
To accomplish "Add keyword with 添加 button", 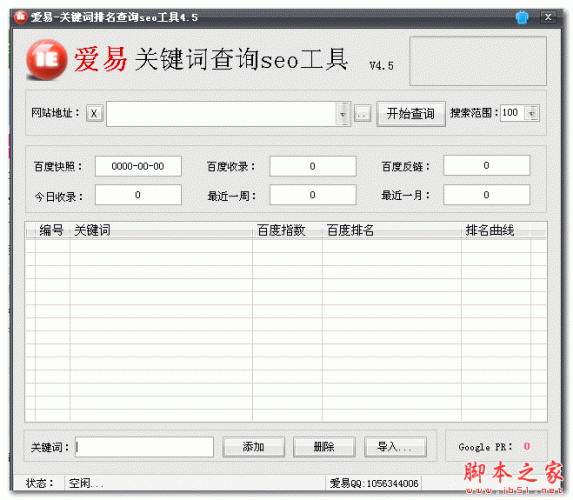I will click(x=254, y=447).
